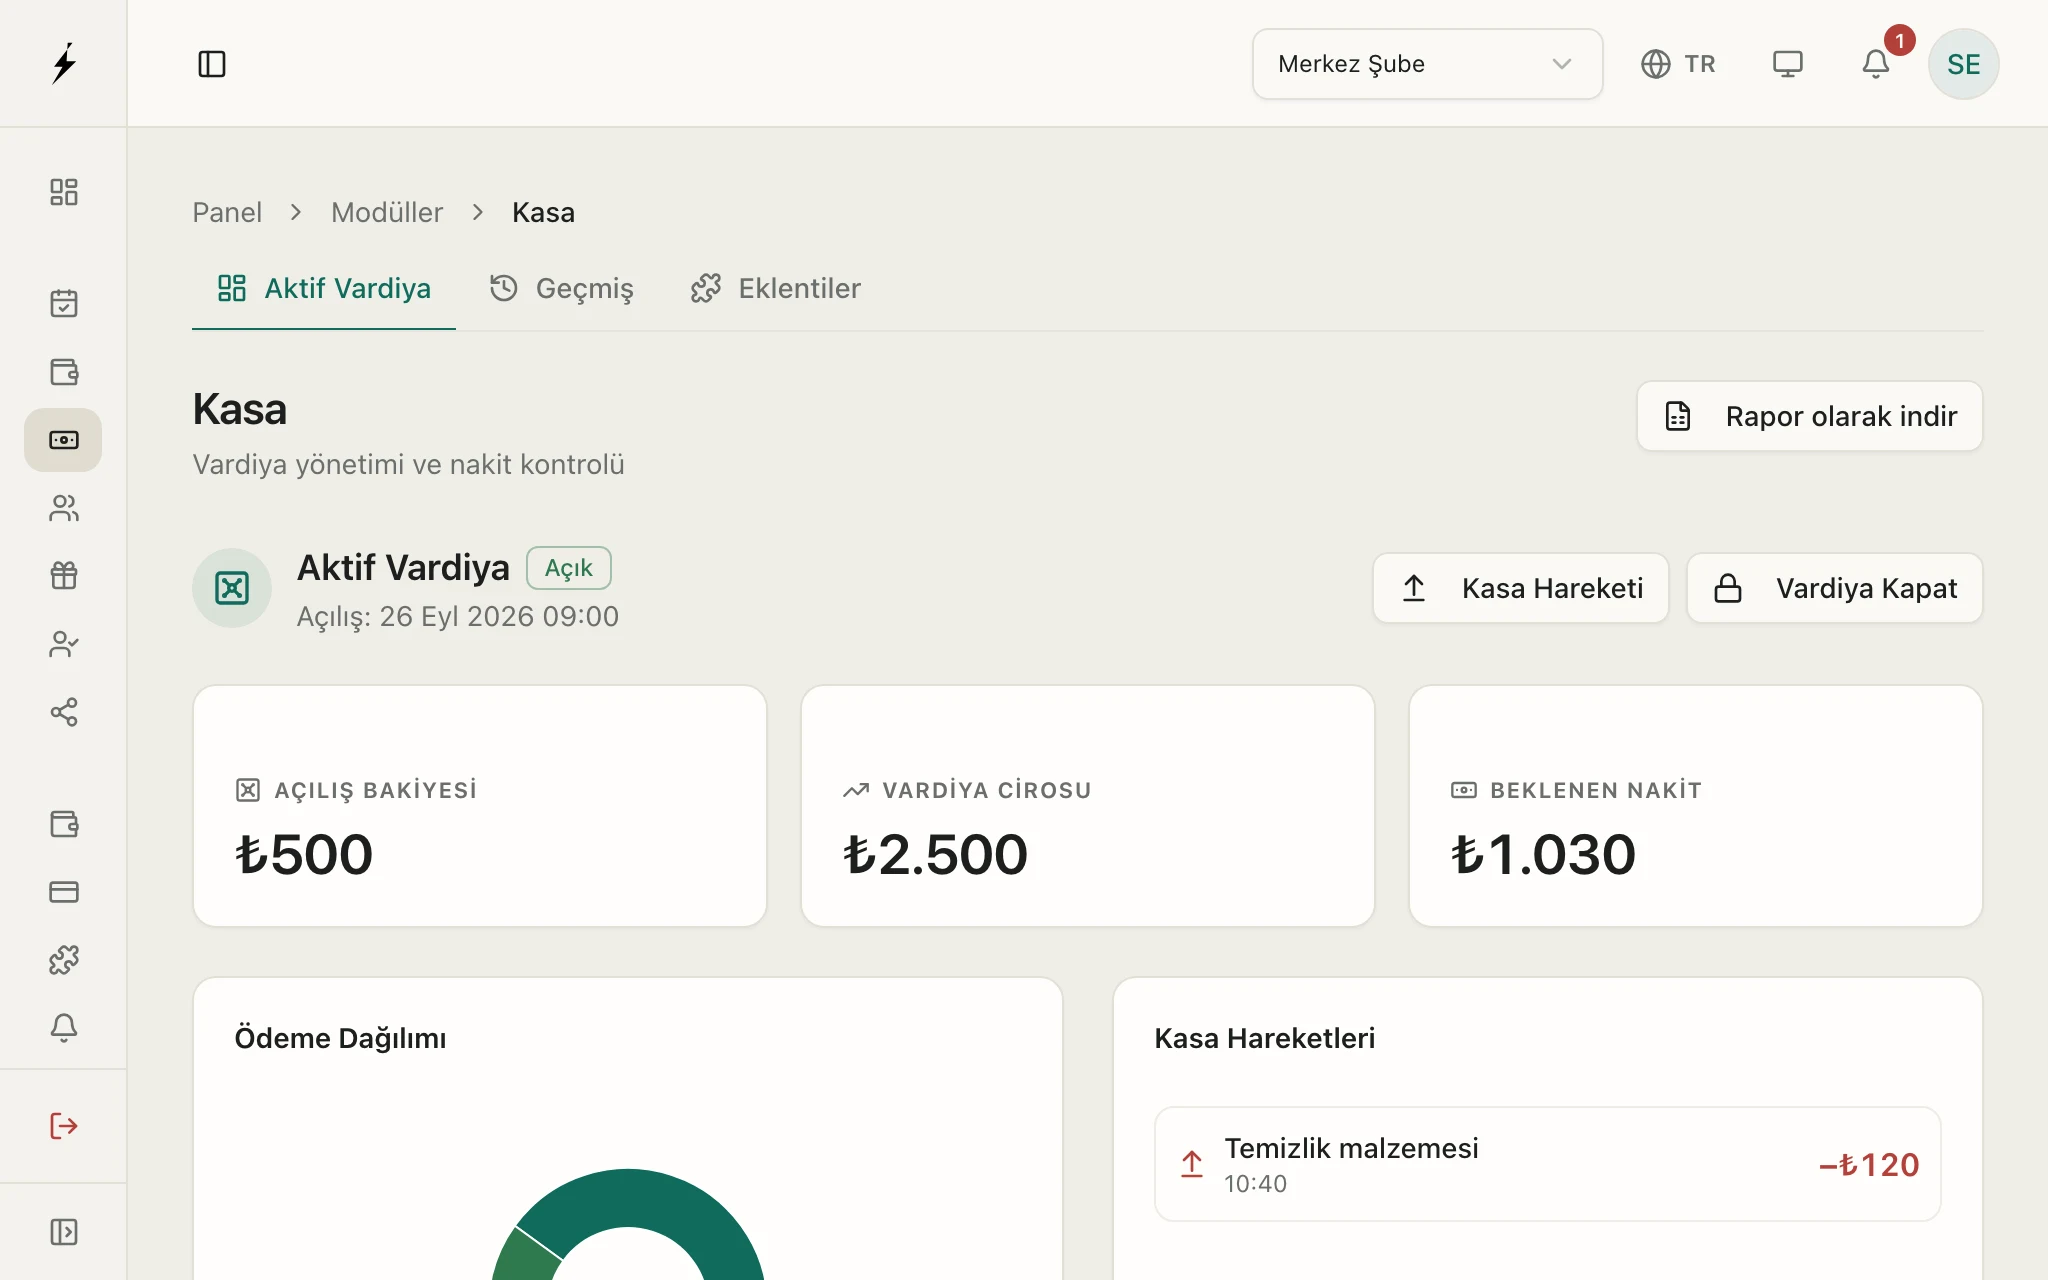Image resolution: width=2048 pixels, height=1280 pixels.
Task: Toggle the sidebar panel icon in header
Action: click(212, 64)
